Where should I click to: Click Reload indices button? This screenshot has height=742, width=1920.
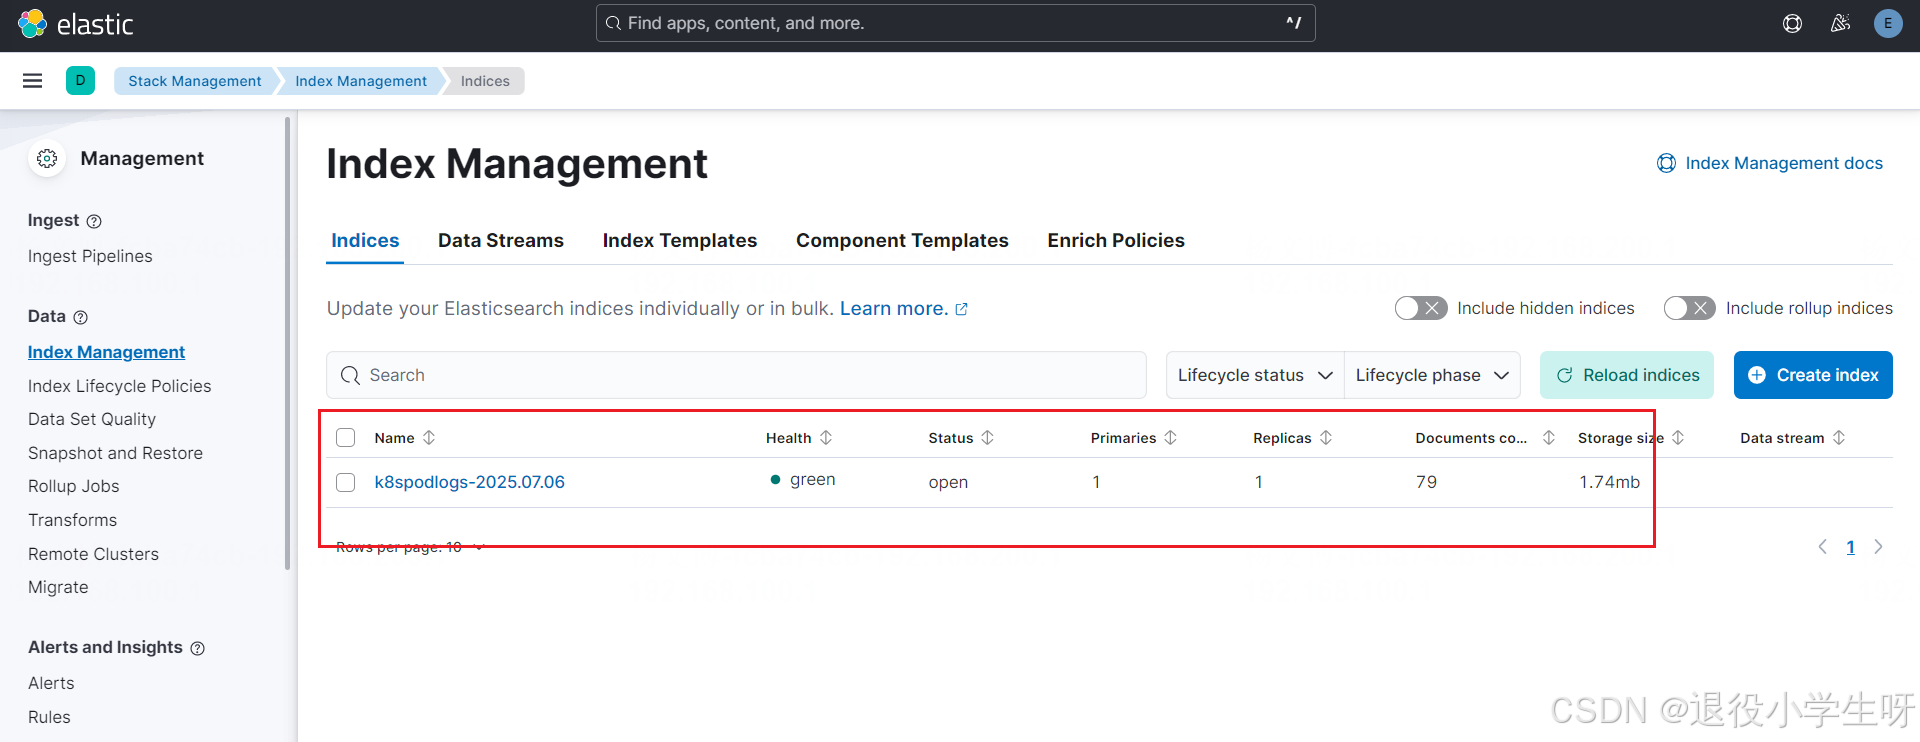pos(1627,375)
